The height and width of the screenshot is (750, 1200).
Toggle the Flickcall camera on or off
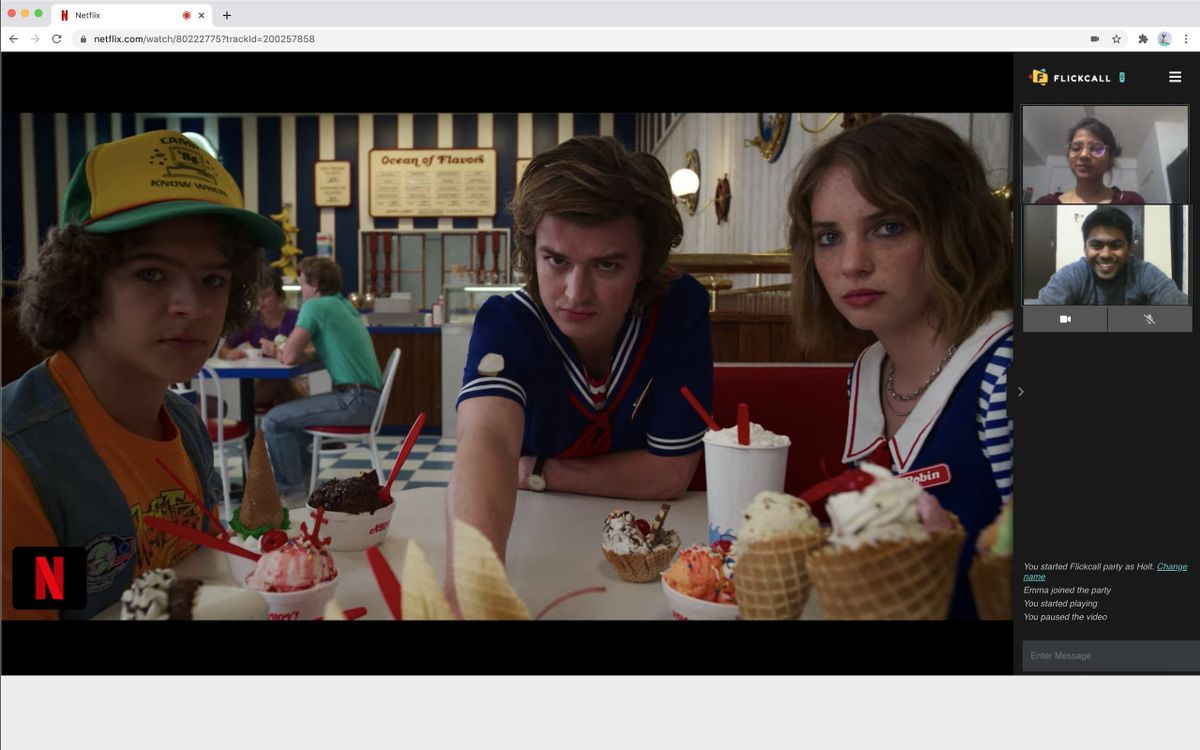1065,319
